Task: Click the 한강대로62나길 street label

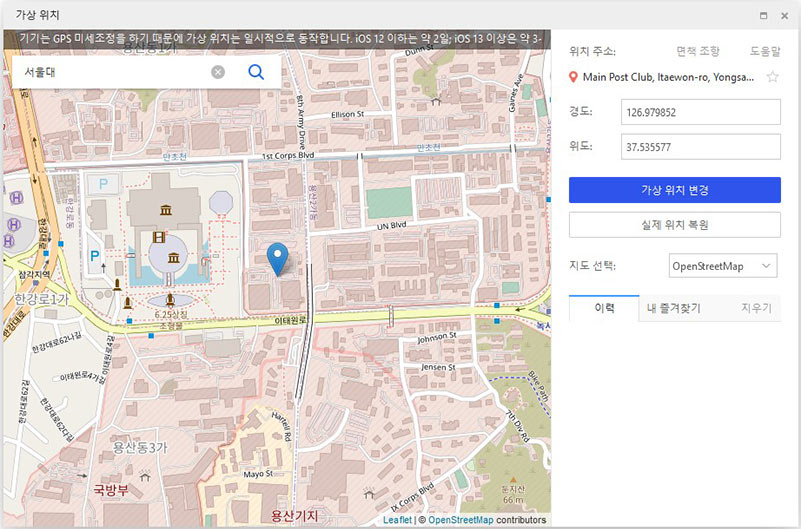Action: coord(56,342)
